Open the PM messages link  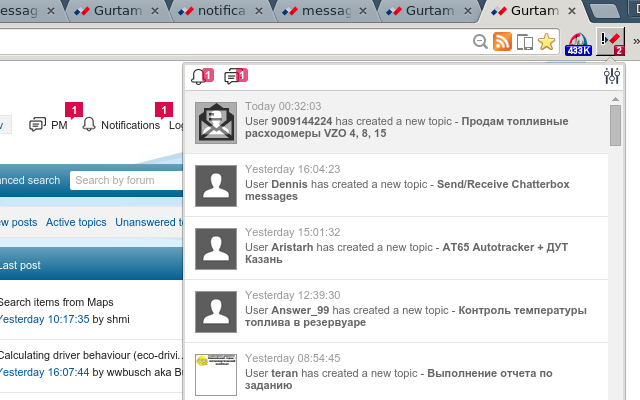(x=50, y=125)
